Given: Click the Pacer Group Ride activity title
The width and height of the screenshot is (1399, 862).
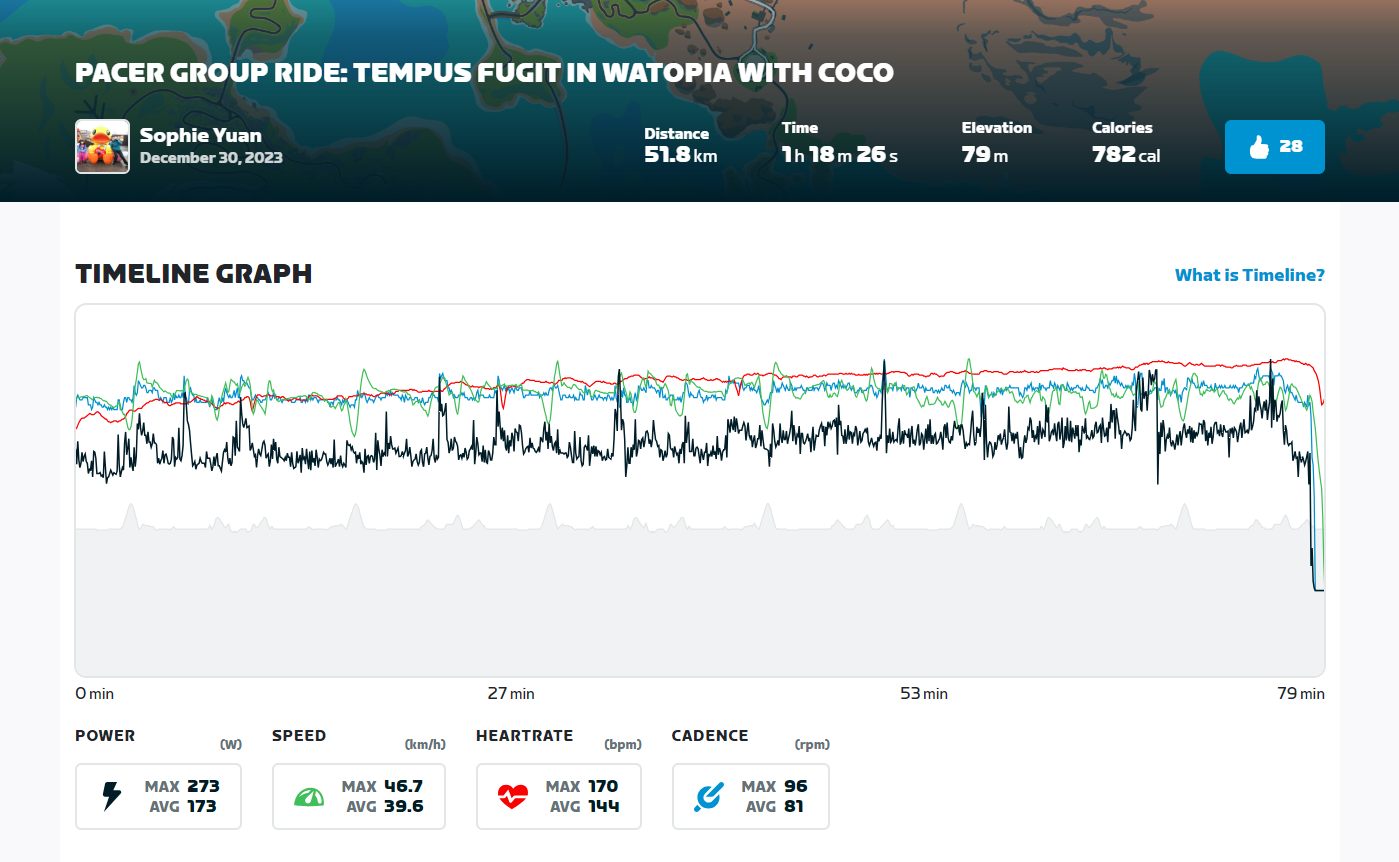Looking at the screenshot, I should tap(484, 73).
